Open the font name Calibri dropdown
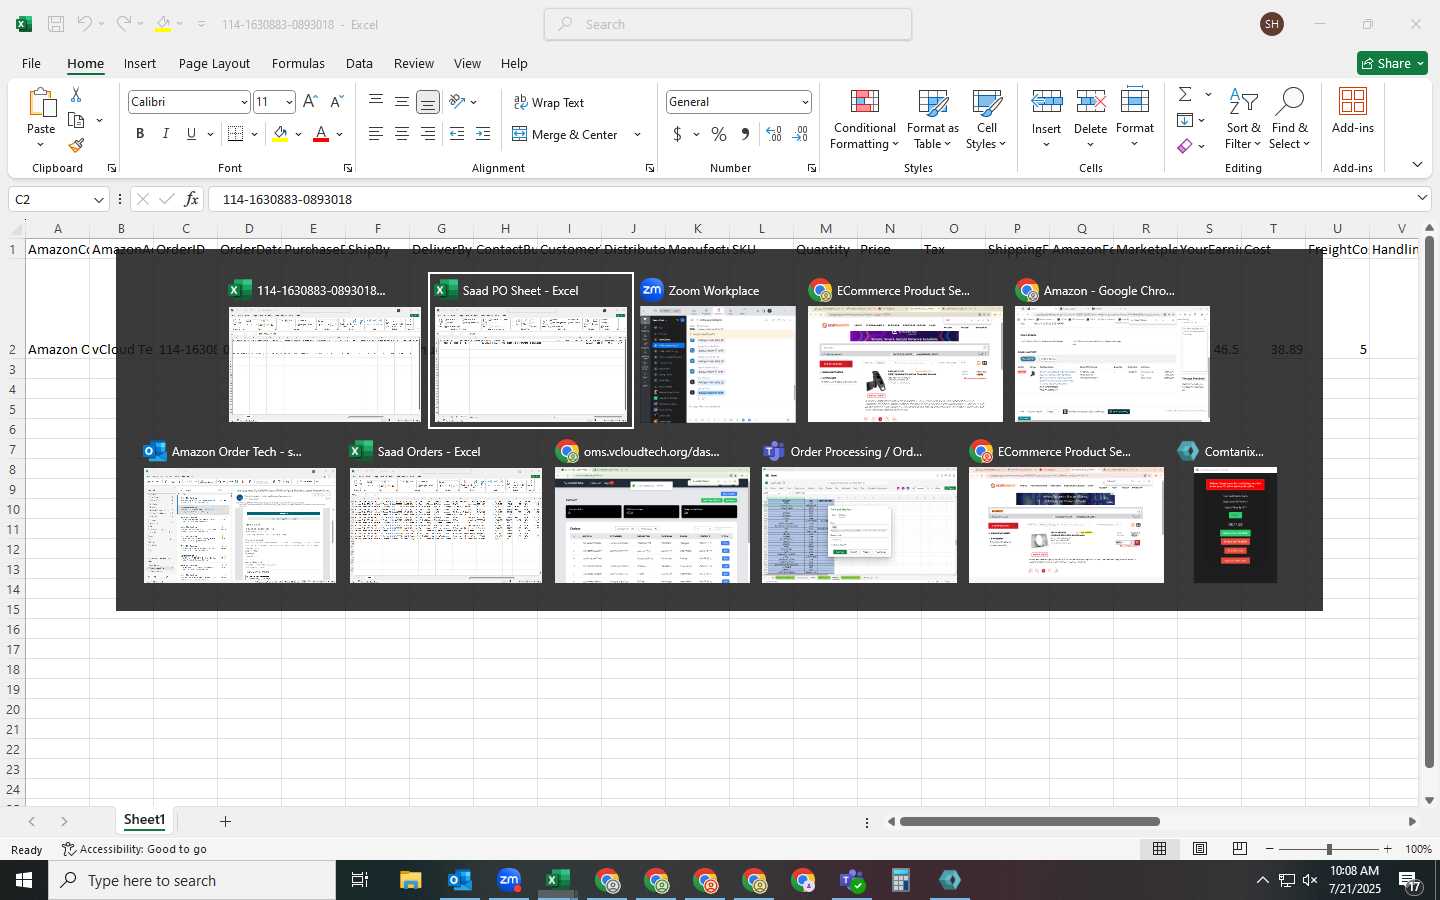The image size is (1440, 900). (243, 102)
